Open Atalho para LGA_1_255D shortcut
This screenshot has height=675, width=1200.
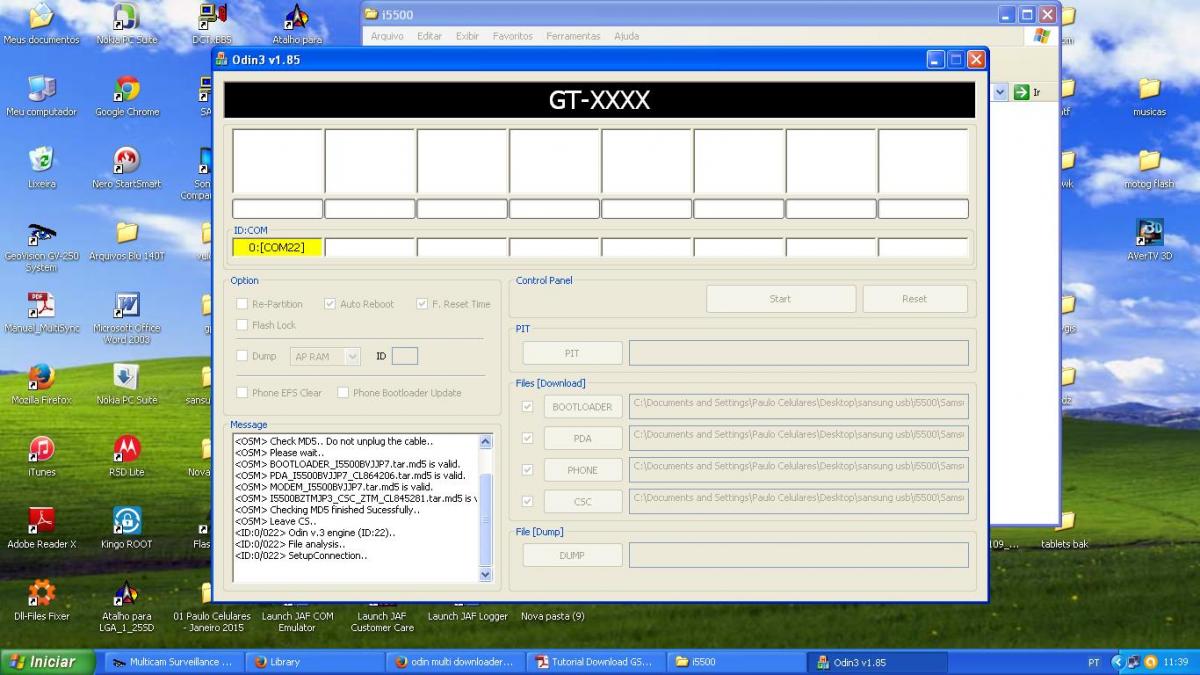click(127, 606)
